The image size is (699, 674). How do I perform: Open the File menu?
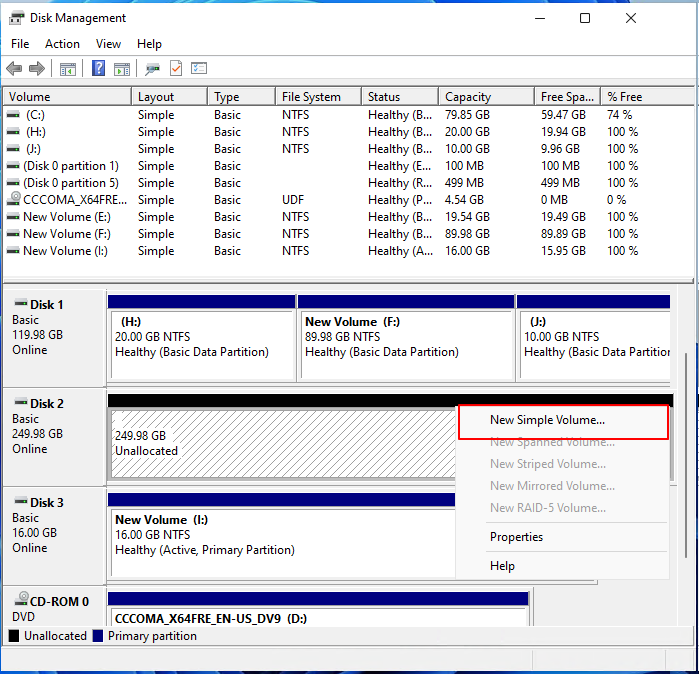(20, 44)
